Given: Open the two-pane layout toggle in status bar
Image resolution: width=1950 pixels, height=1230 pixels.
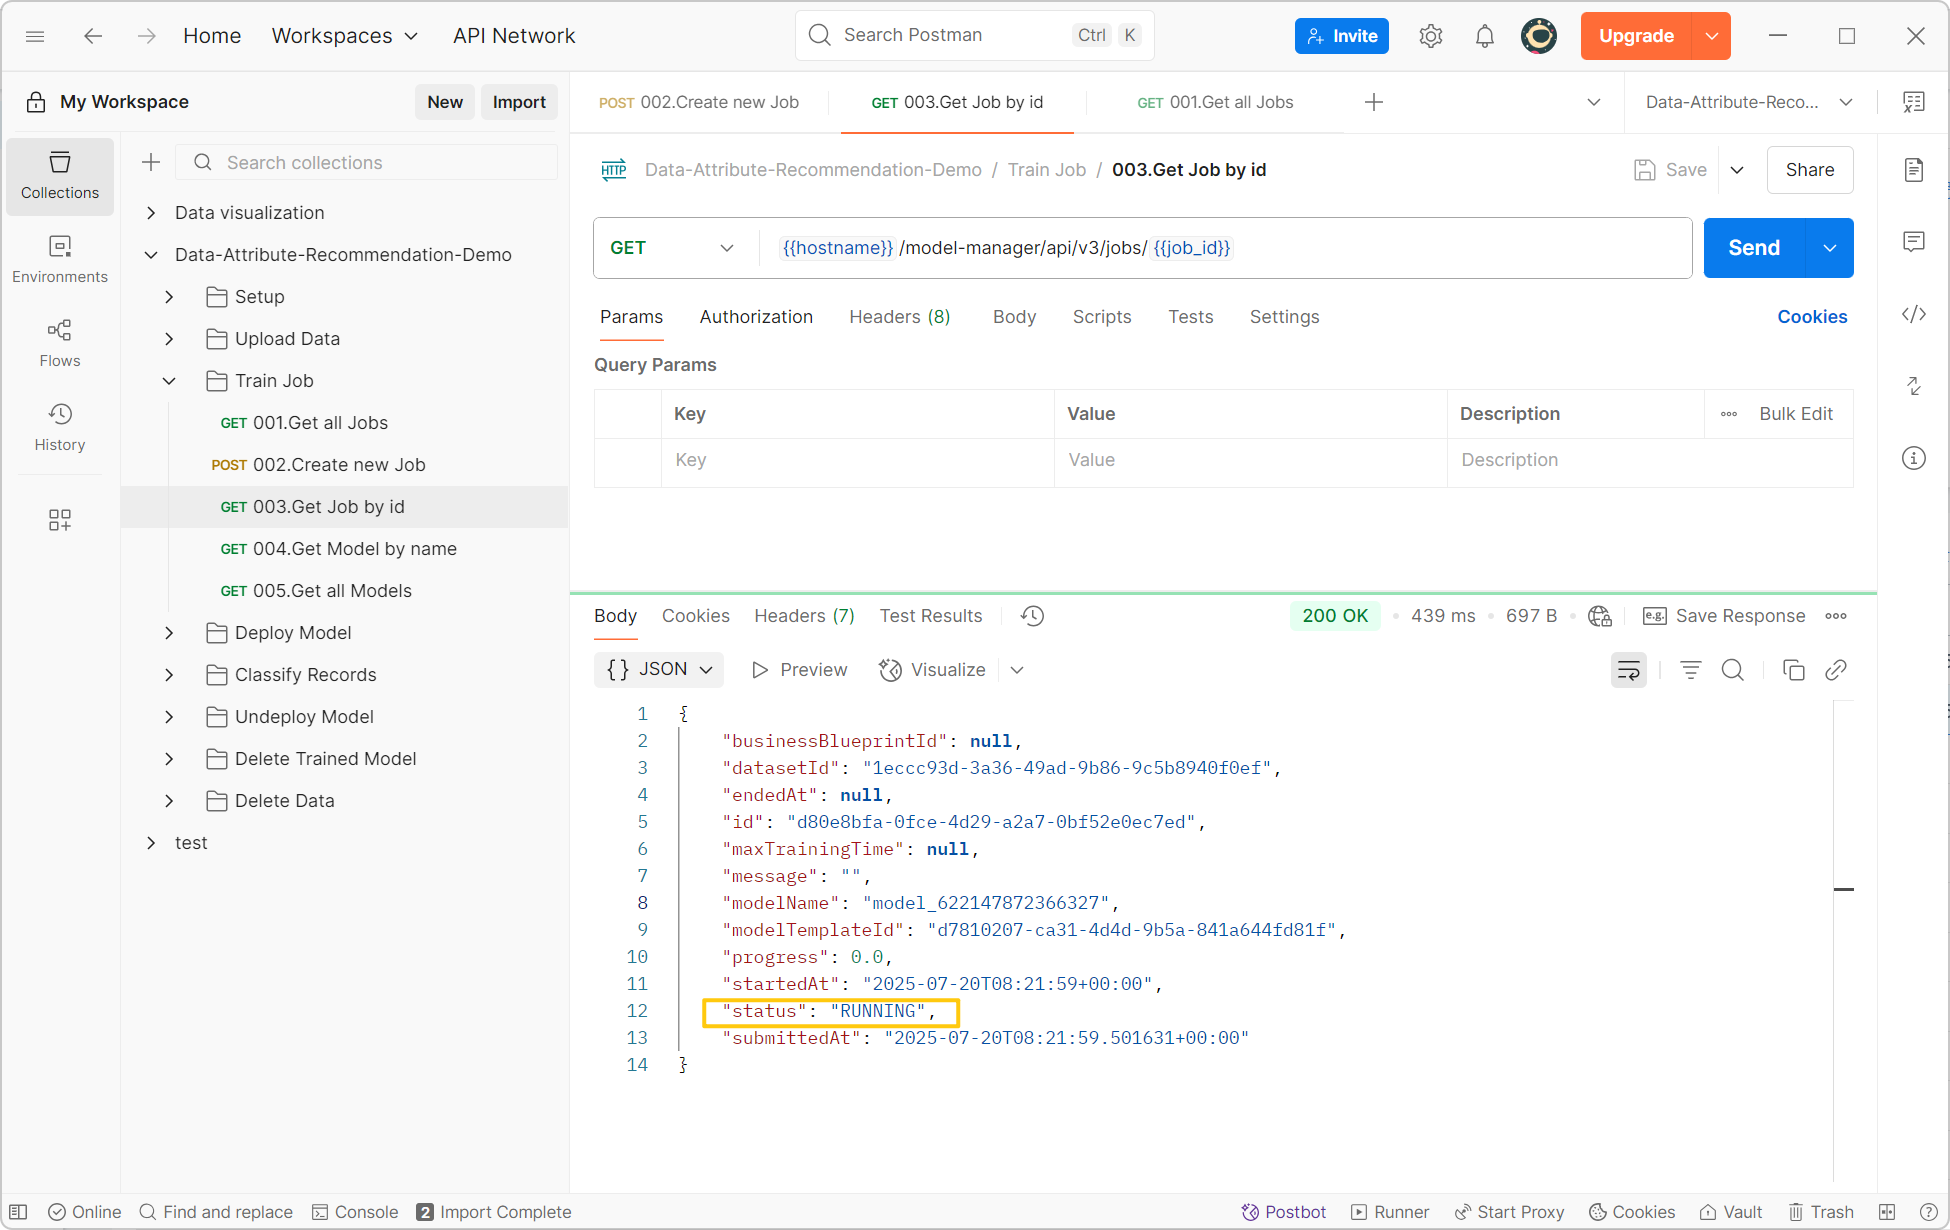Looking at the screenshot, I should [x=1887, y=1212].
